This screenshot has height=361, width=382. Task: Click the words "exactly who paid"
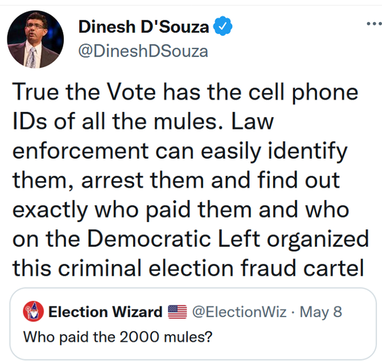[x=101, y=211]
